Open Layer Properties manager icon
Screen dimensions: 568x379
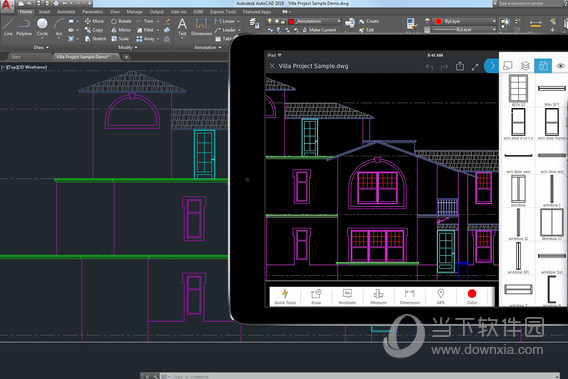tap(254, 24)
